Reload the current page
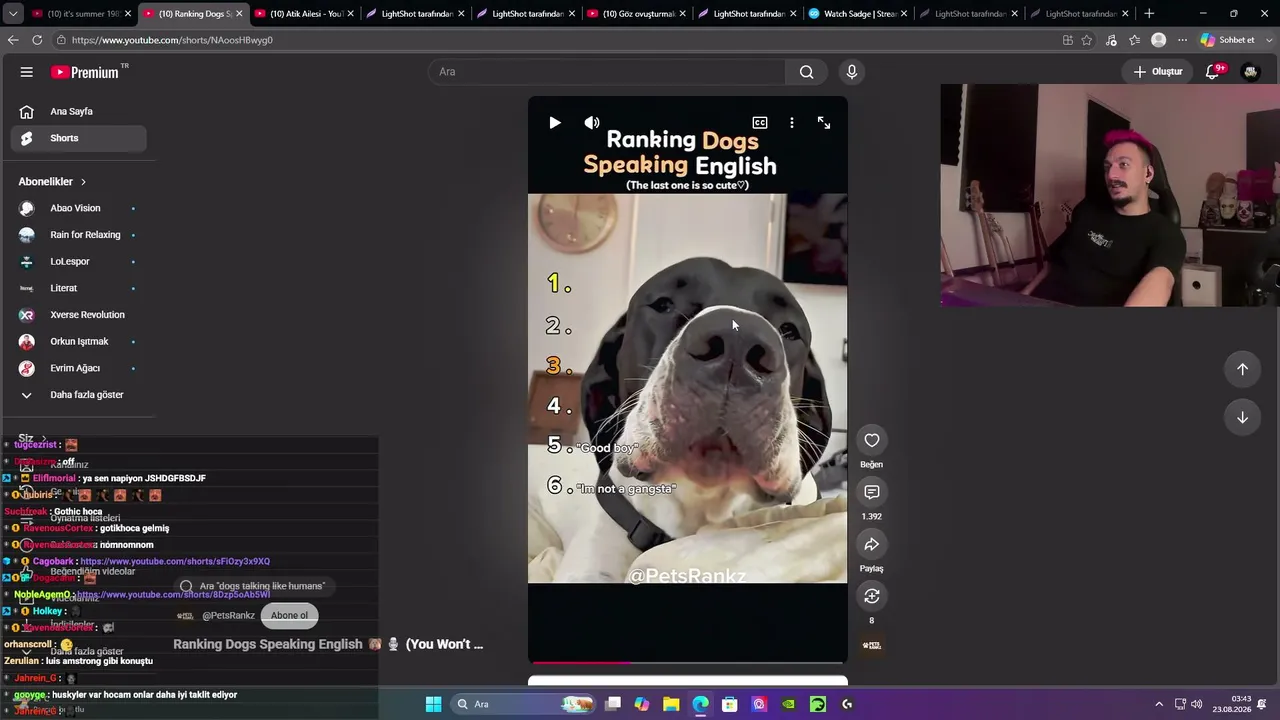The width and height of the screenshot is (1280, 720). click(x=37, y=40)
